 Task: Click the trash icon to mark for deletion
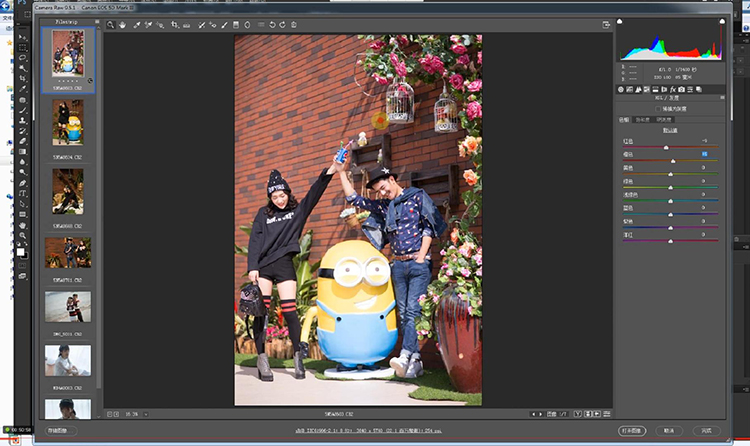click(294, 25)
